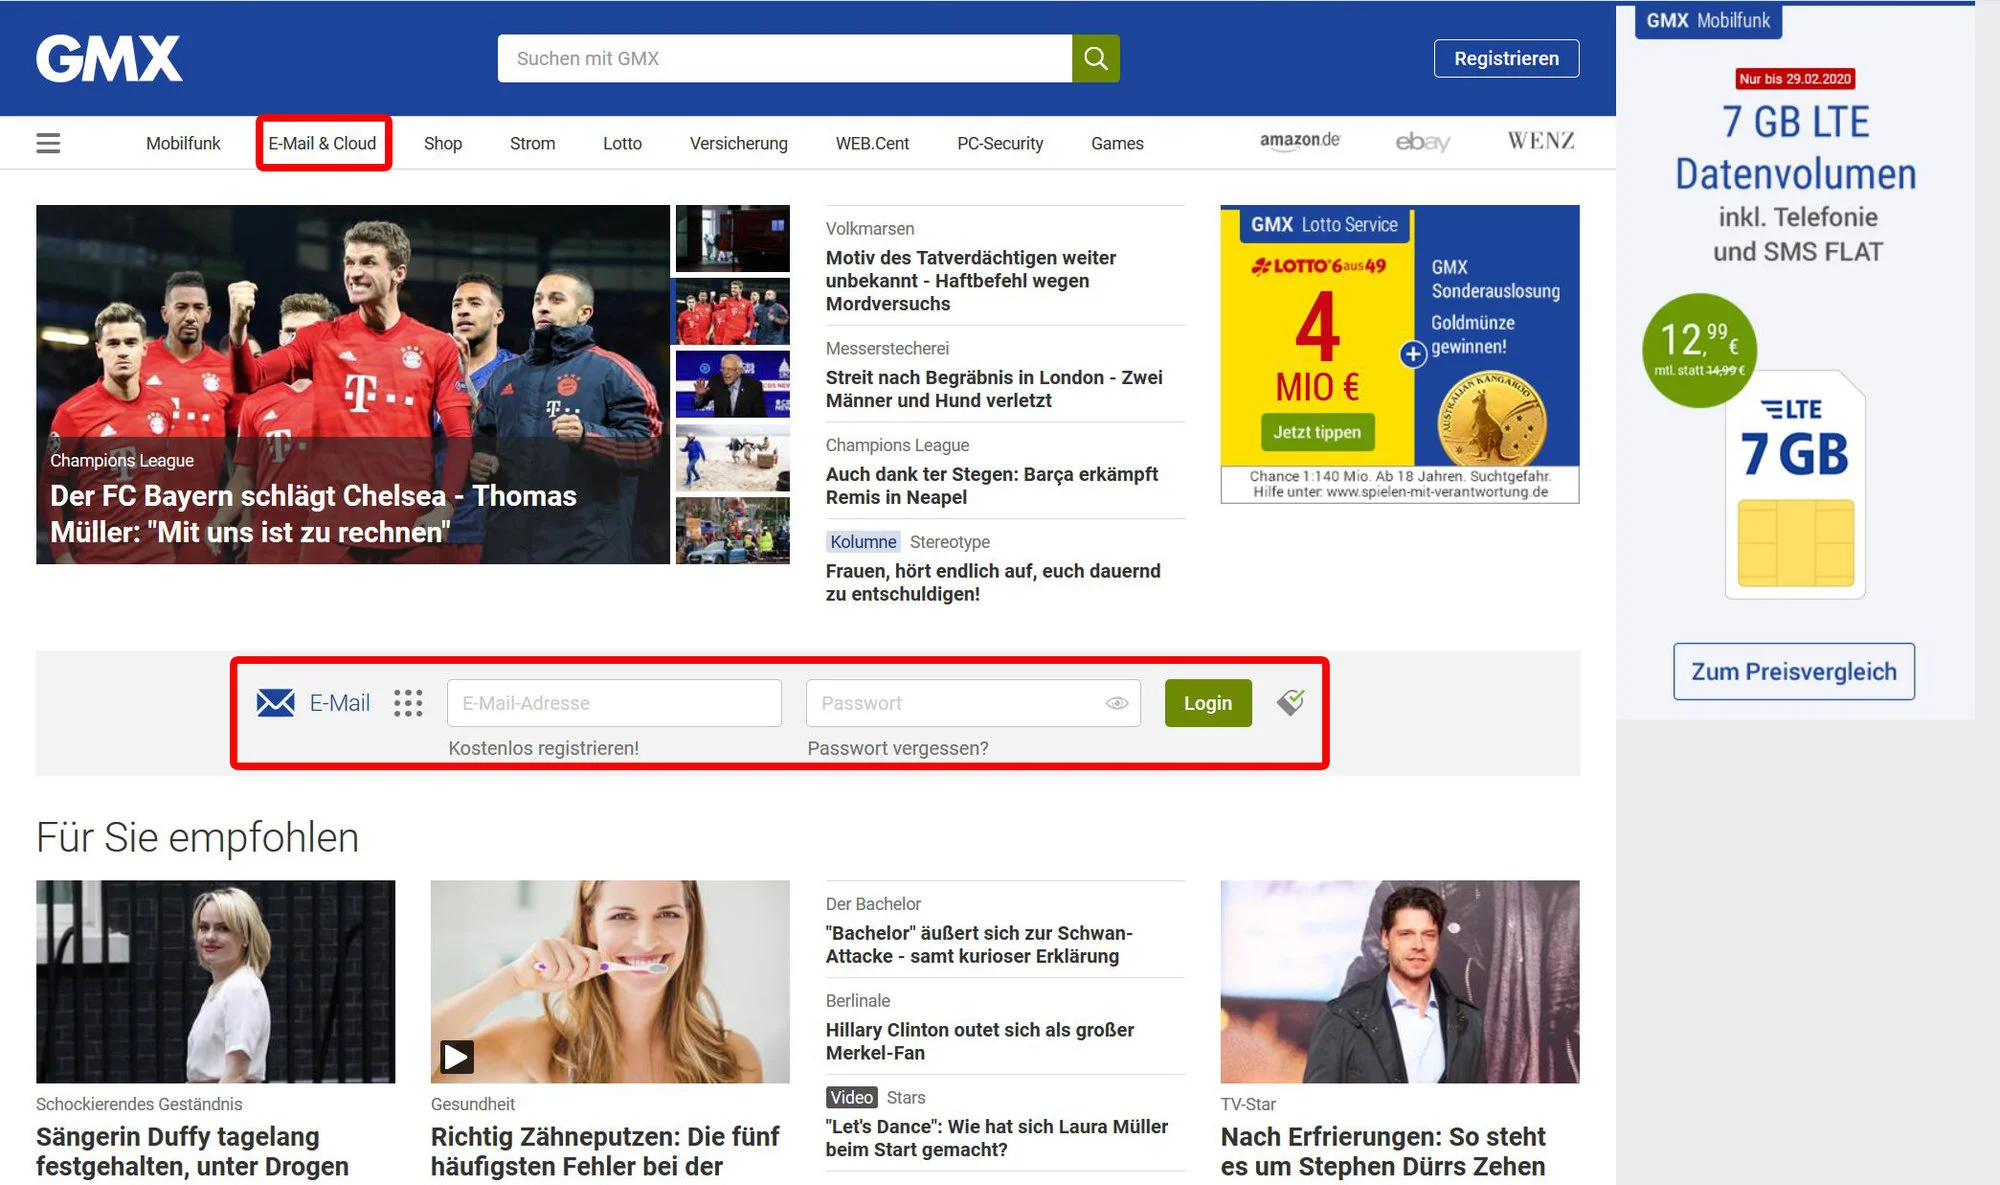Click the green search magnifier button
Viewport: 2000px width, 1185px height.
[1096, 58]
